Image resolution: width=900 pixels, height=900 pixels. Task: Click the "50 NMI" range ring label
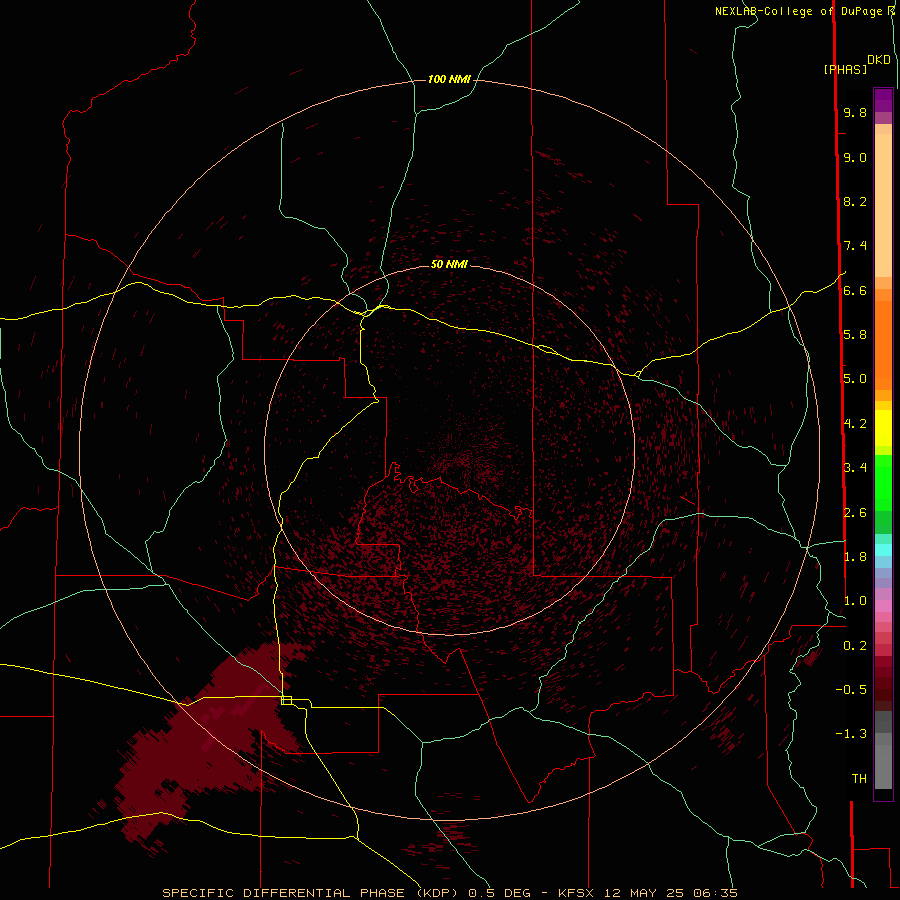pyautogui.click(x=449, y=264)
